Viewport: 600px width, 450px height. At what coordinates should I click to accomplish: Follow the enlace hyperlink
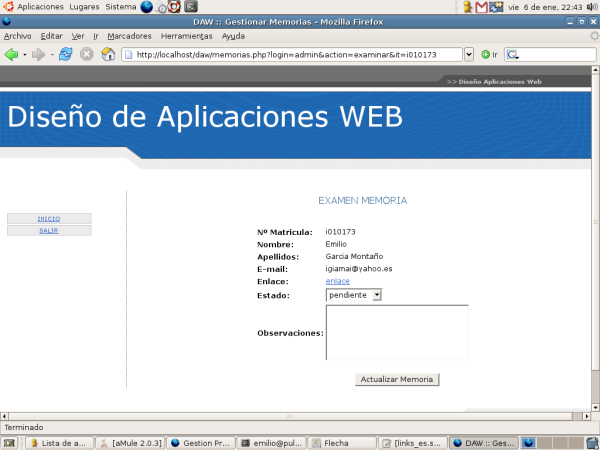pyautogui.click(x=338, y=282)
